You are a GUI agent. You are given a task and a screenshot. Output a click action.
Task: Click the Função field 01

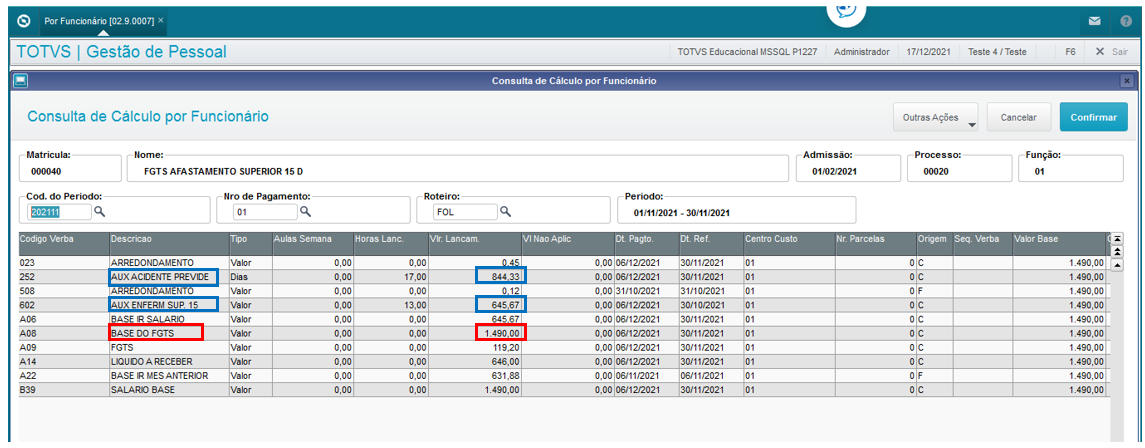(1071, 169)
